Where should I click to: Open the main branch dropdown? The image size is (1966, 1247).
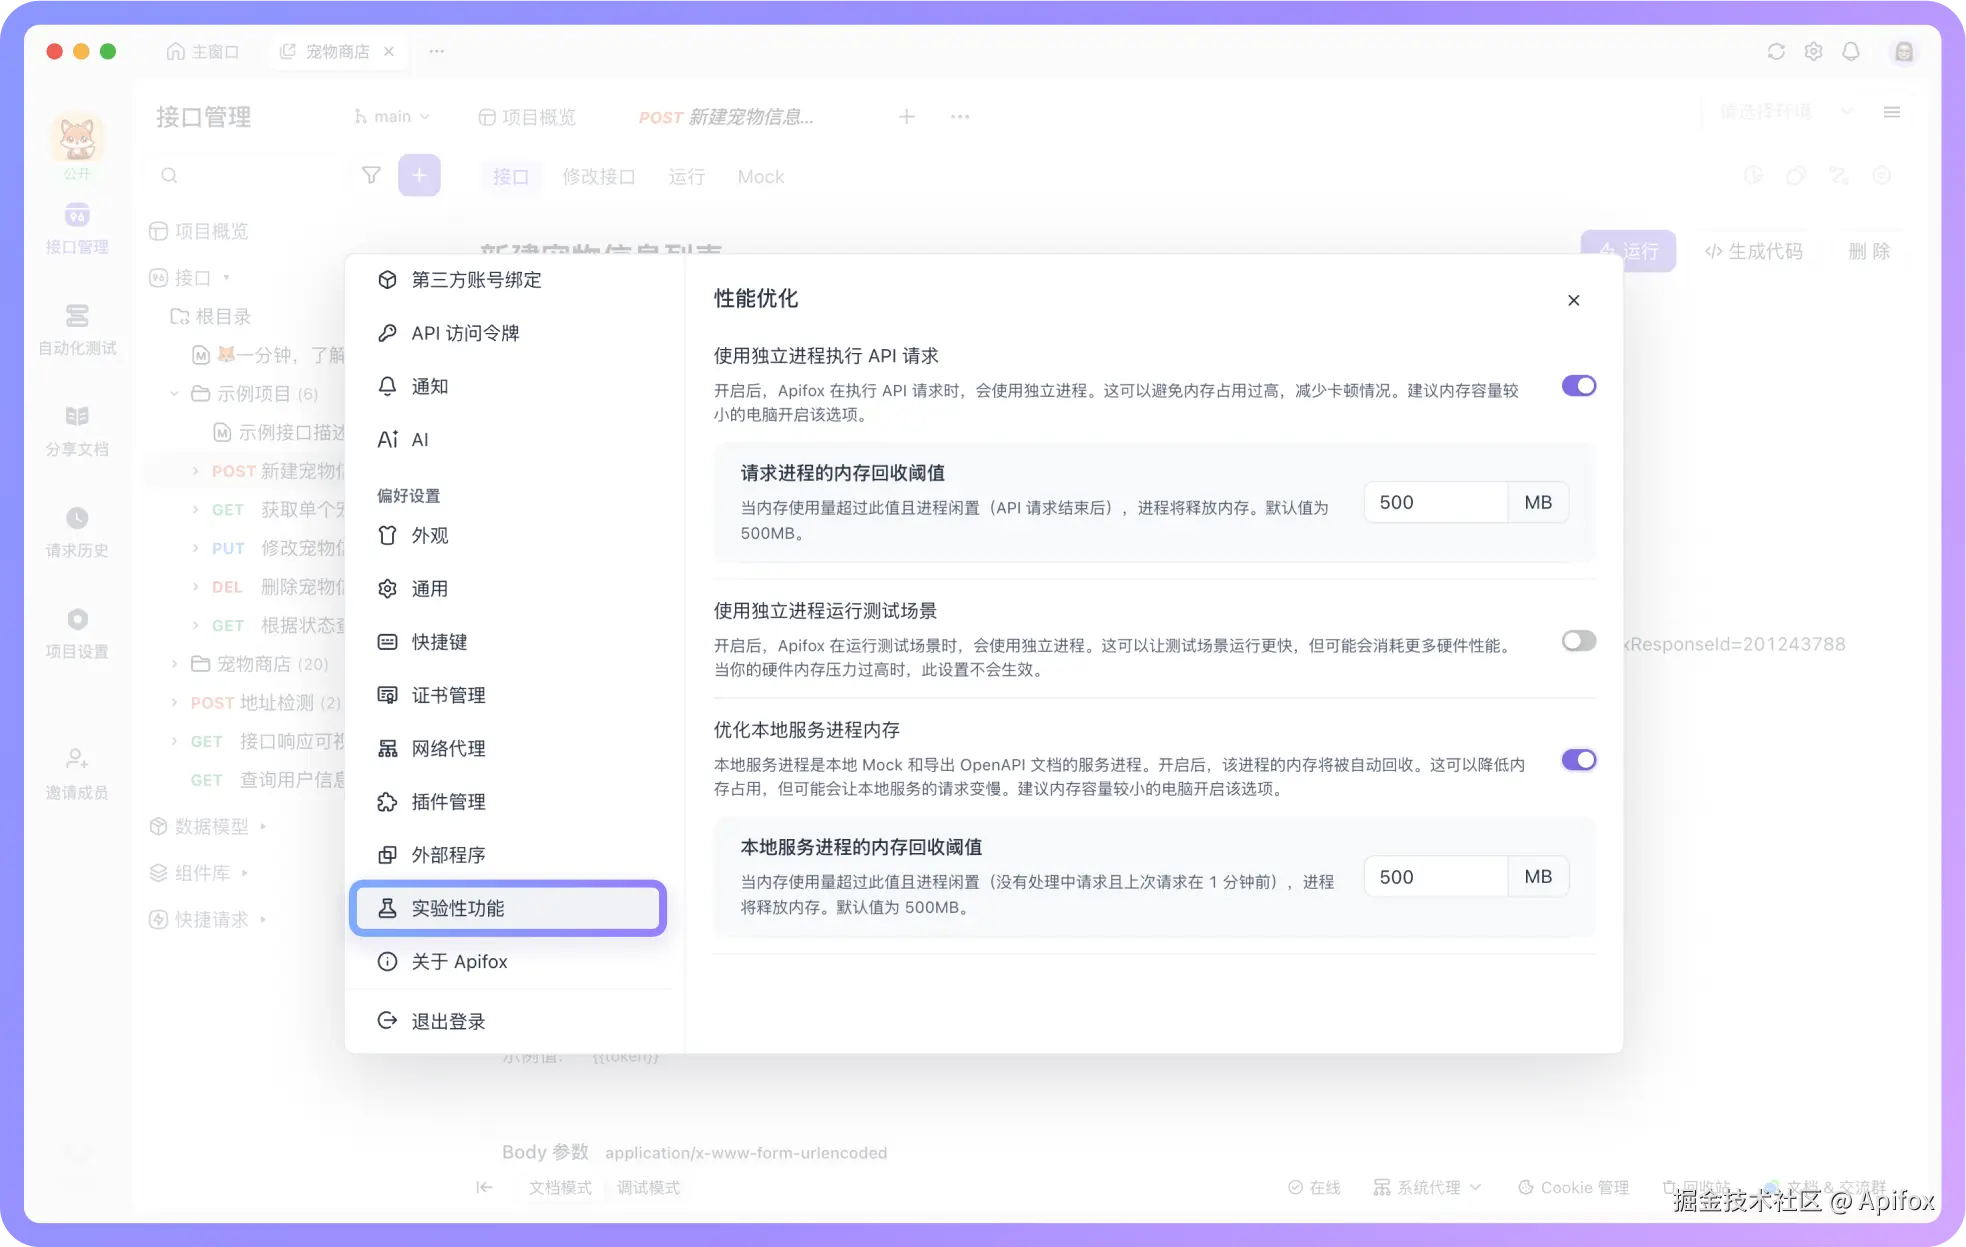tap(392, 116)
